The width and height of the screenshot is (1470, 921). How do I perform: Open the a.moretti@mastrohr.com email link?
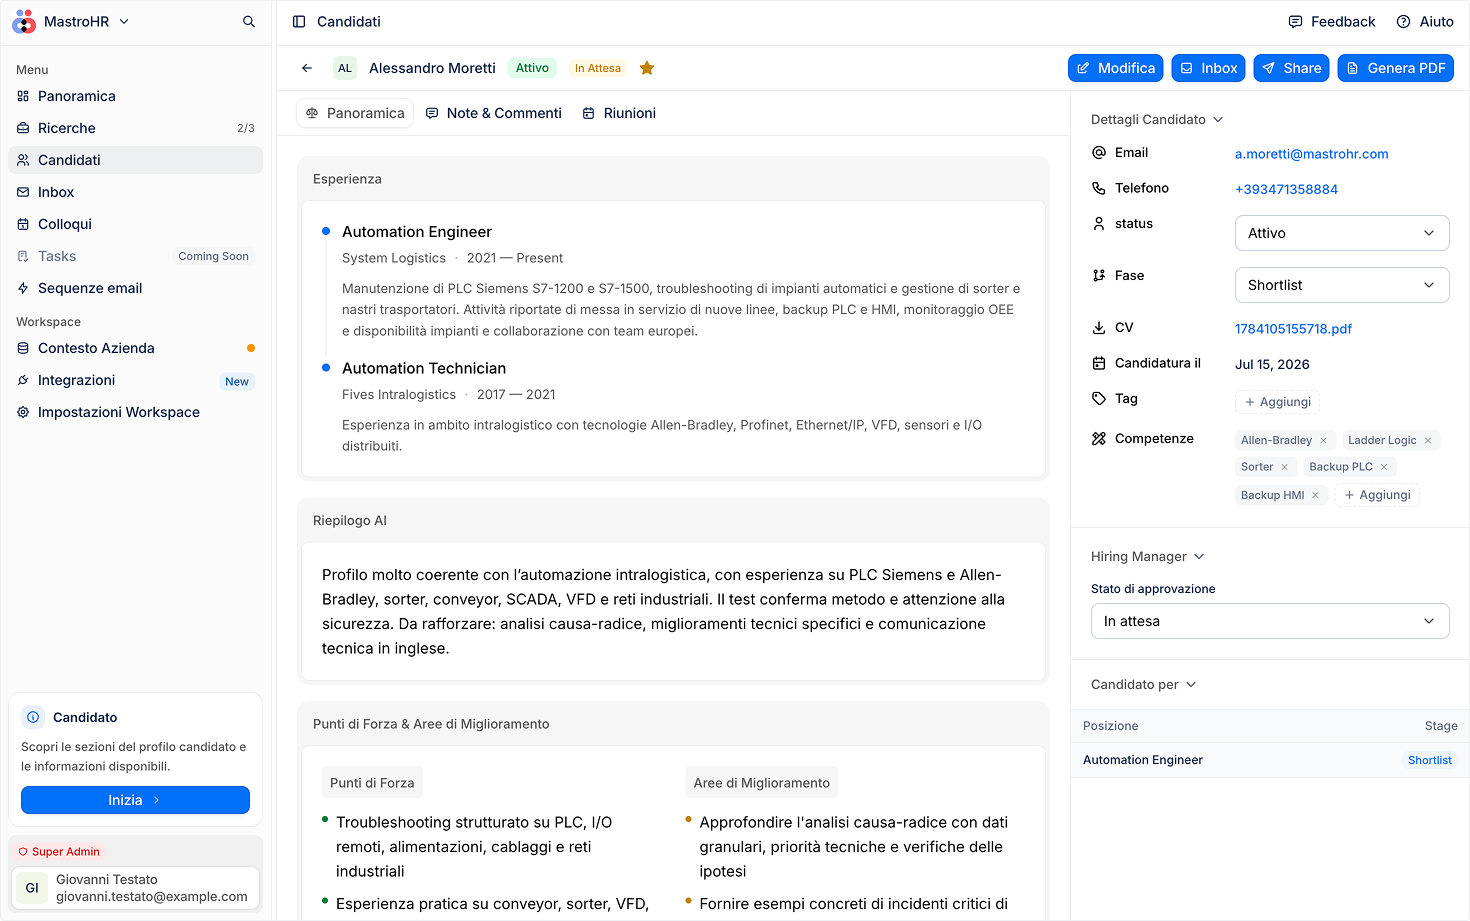pyautogui.click(x=1312, y=154)
